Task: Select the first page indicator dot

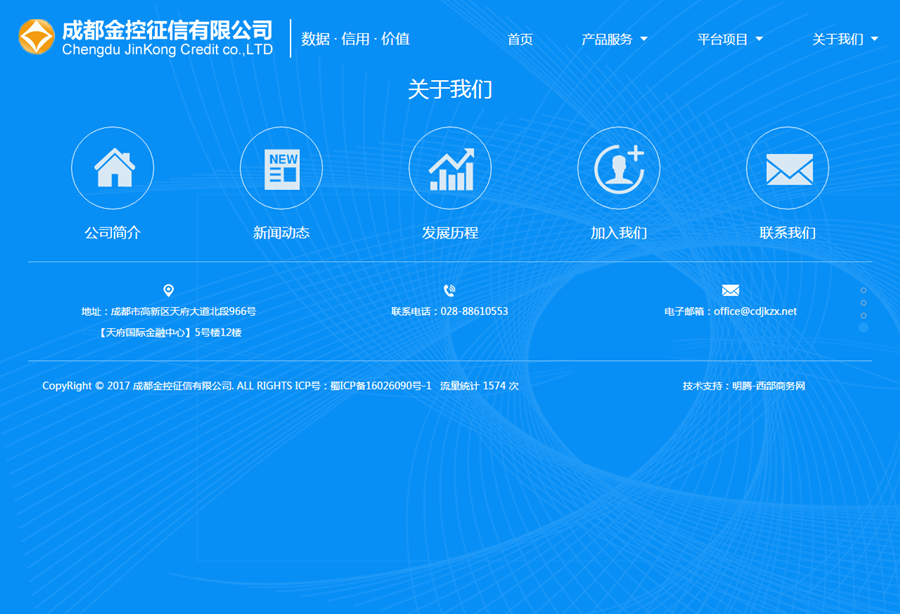Action: click(864, 291)
